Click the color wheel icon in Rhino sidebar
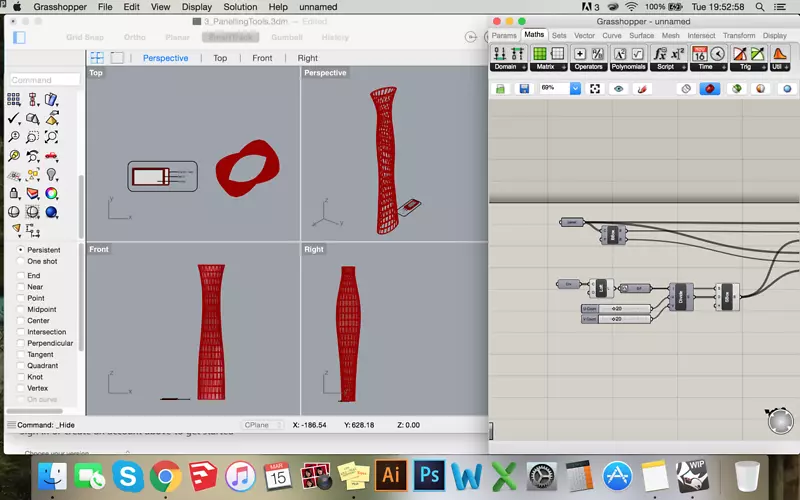 51,193
